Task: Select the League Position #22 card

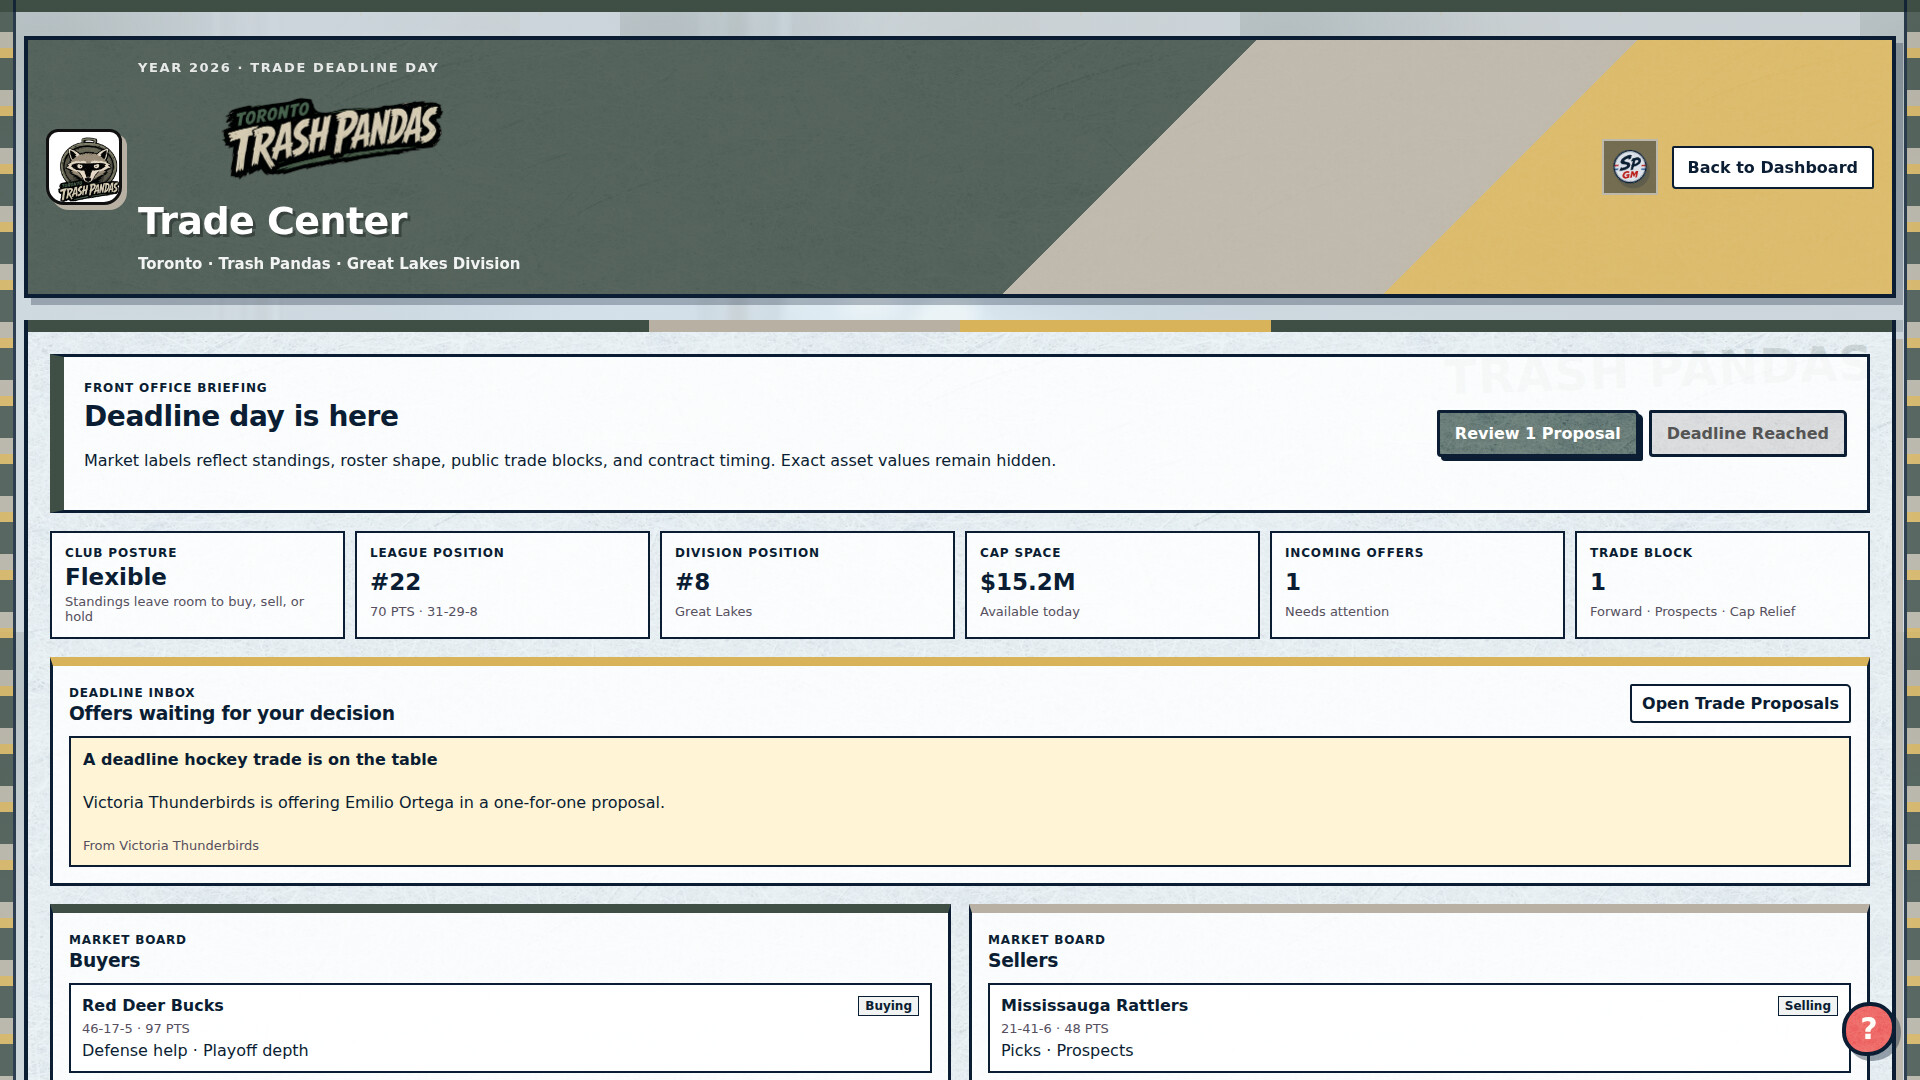Action: (x=502, y=585)
